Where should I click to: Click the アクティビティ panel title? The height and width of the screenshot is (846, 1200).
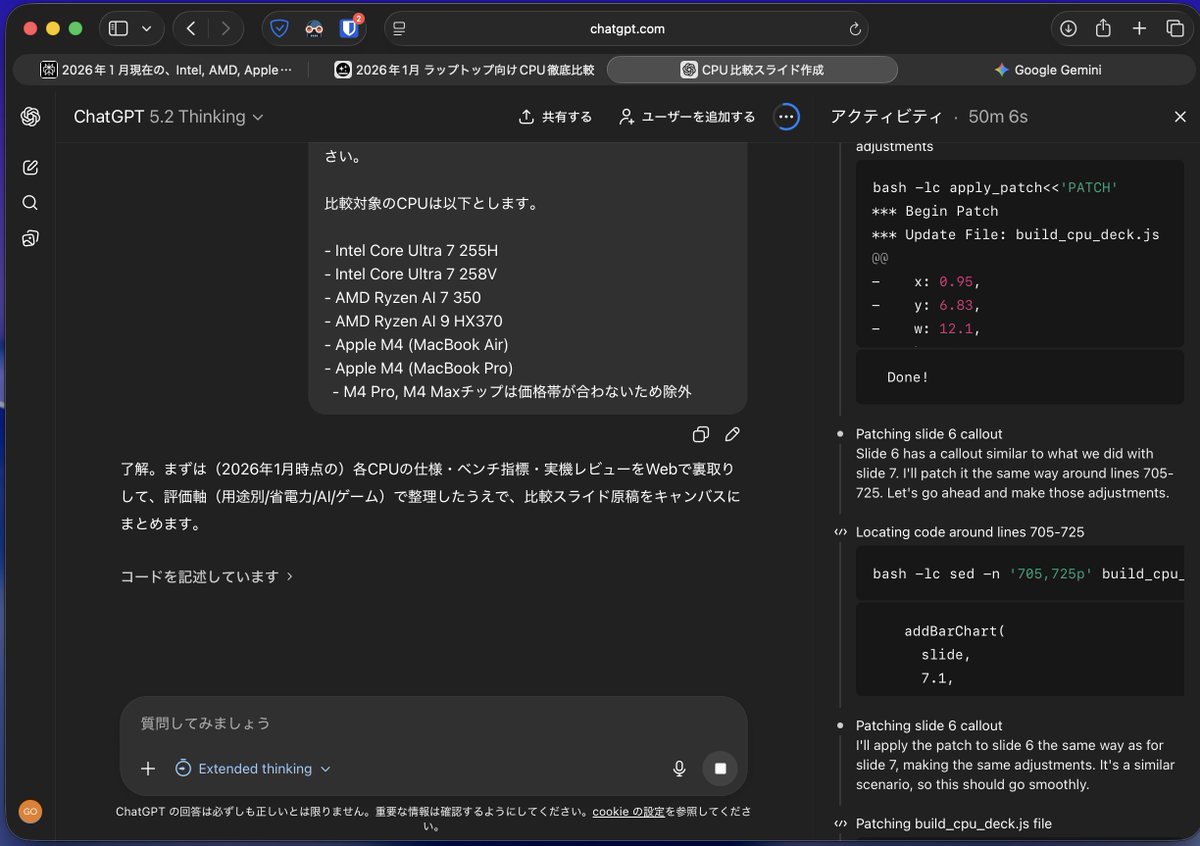tap(886, 117)
